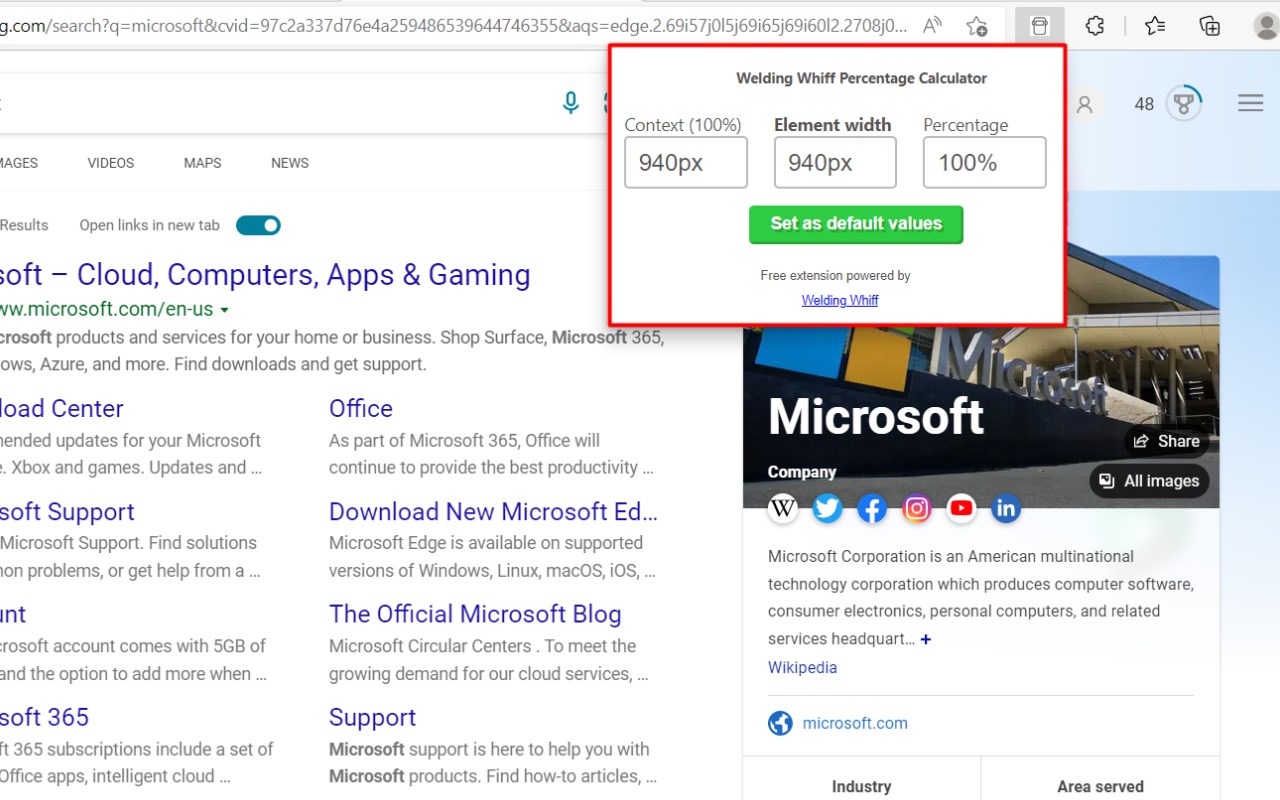Click the Percentage input field
This screenshot has width=1280, height=800.
tap(984, 162)
